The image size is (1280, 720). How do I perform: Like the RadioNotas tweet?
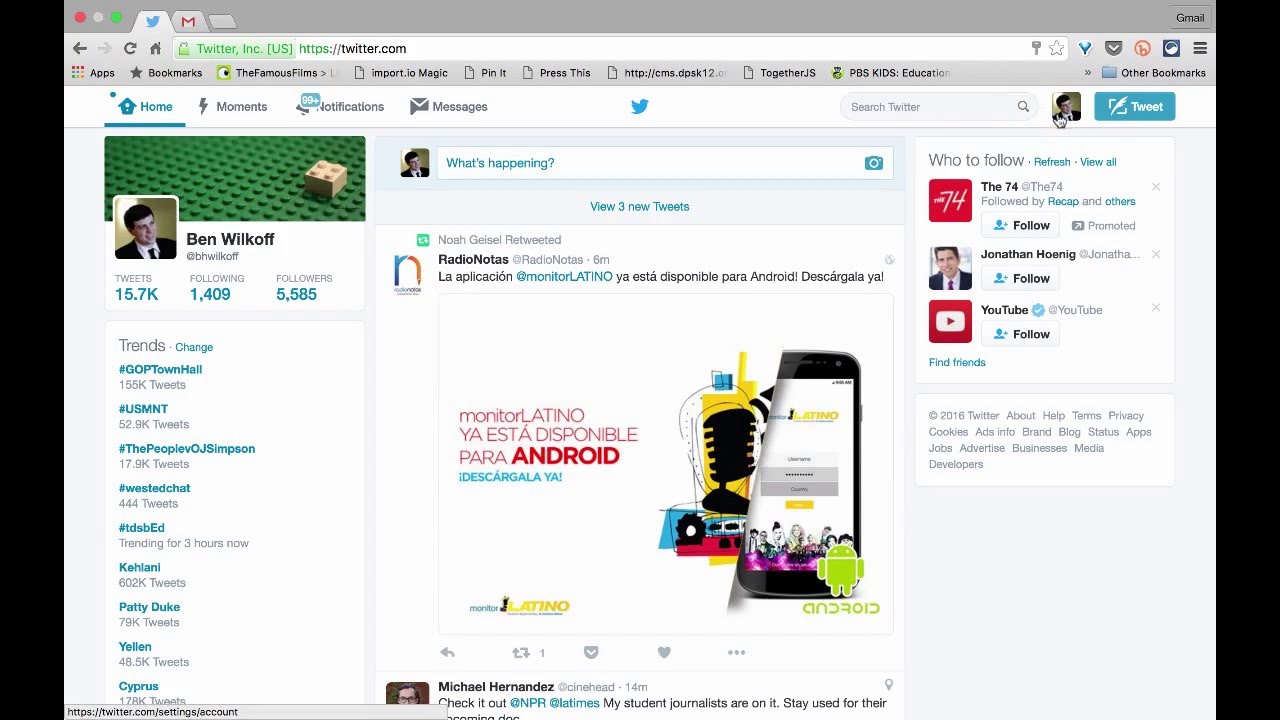[x=664, y=652]
